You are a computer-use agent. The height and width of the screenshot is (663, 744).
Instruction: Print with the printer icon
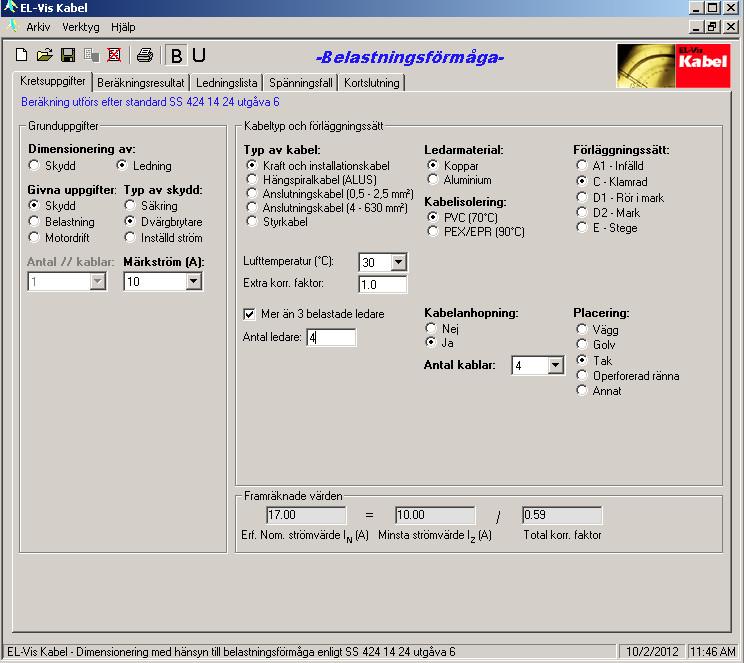click(x=145, y=55)
